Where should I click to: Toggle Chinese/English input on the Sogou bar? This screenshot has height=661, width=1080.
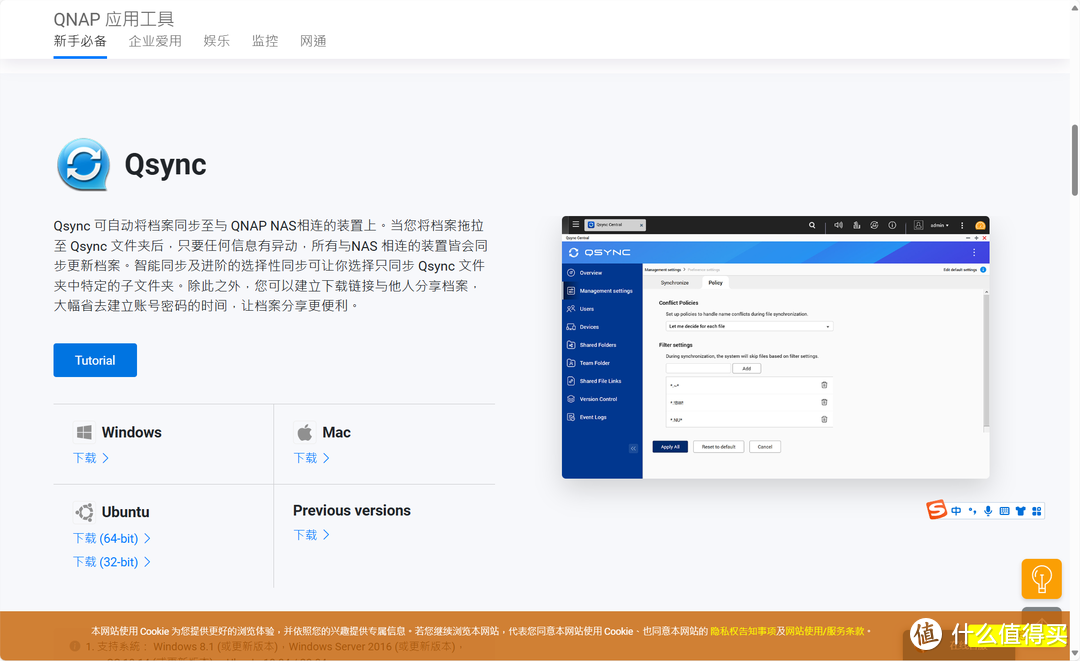(x=956, y=511)
